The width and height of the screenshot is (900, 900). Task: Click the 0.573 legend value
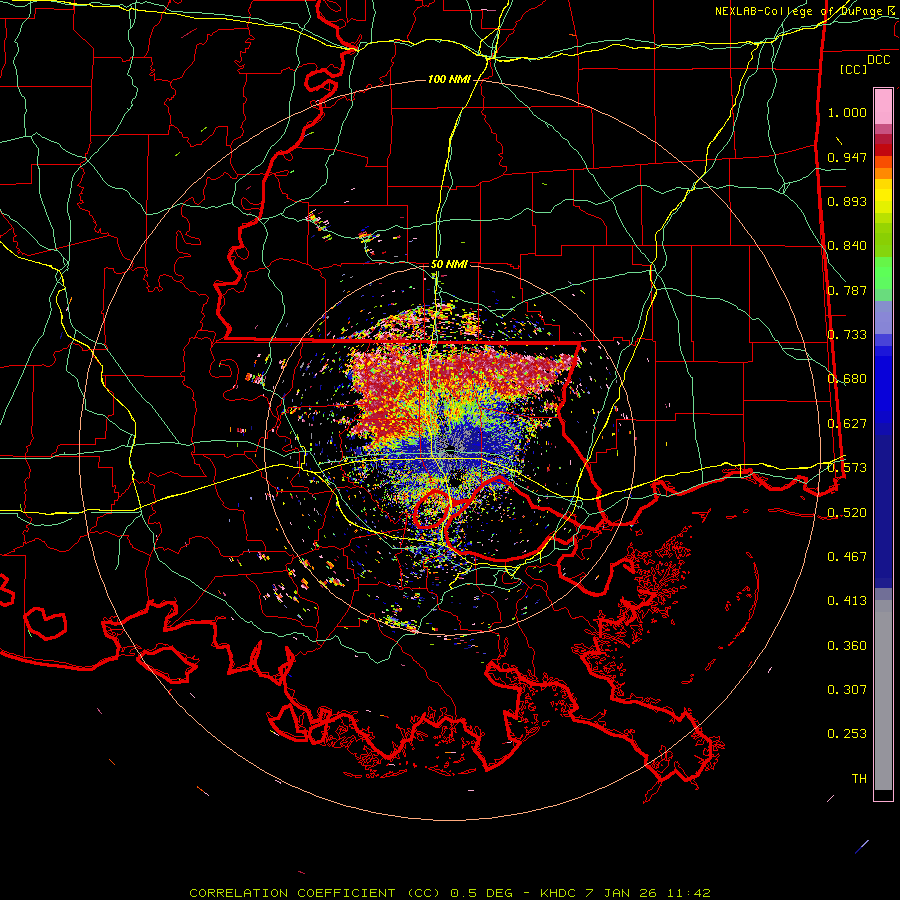tap(847, 468)
